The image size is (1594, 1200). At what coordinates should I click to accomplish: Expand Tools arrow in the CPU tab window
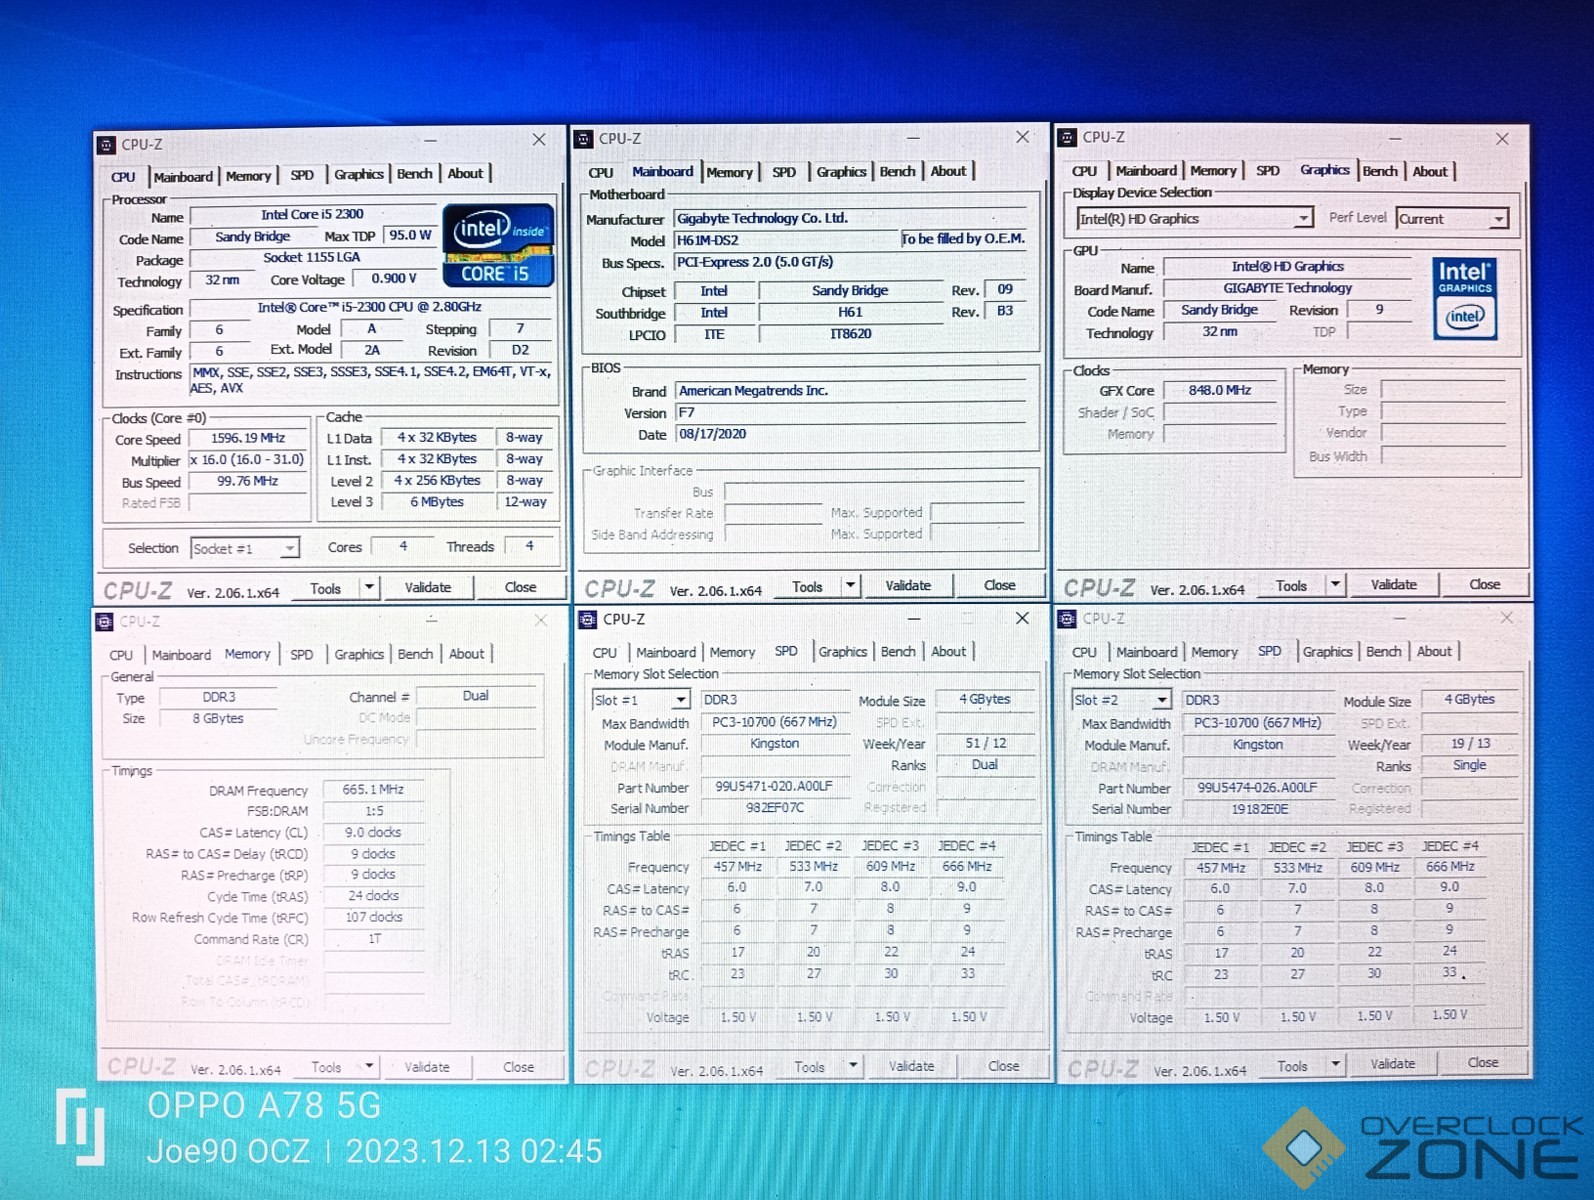(369, 587)
